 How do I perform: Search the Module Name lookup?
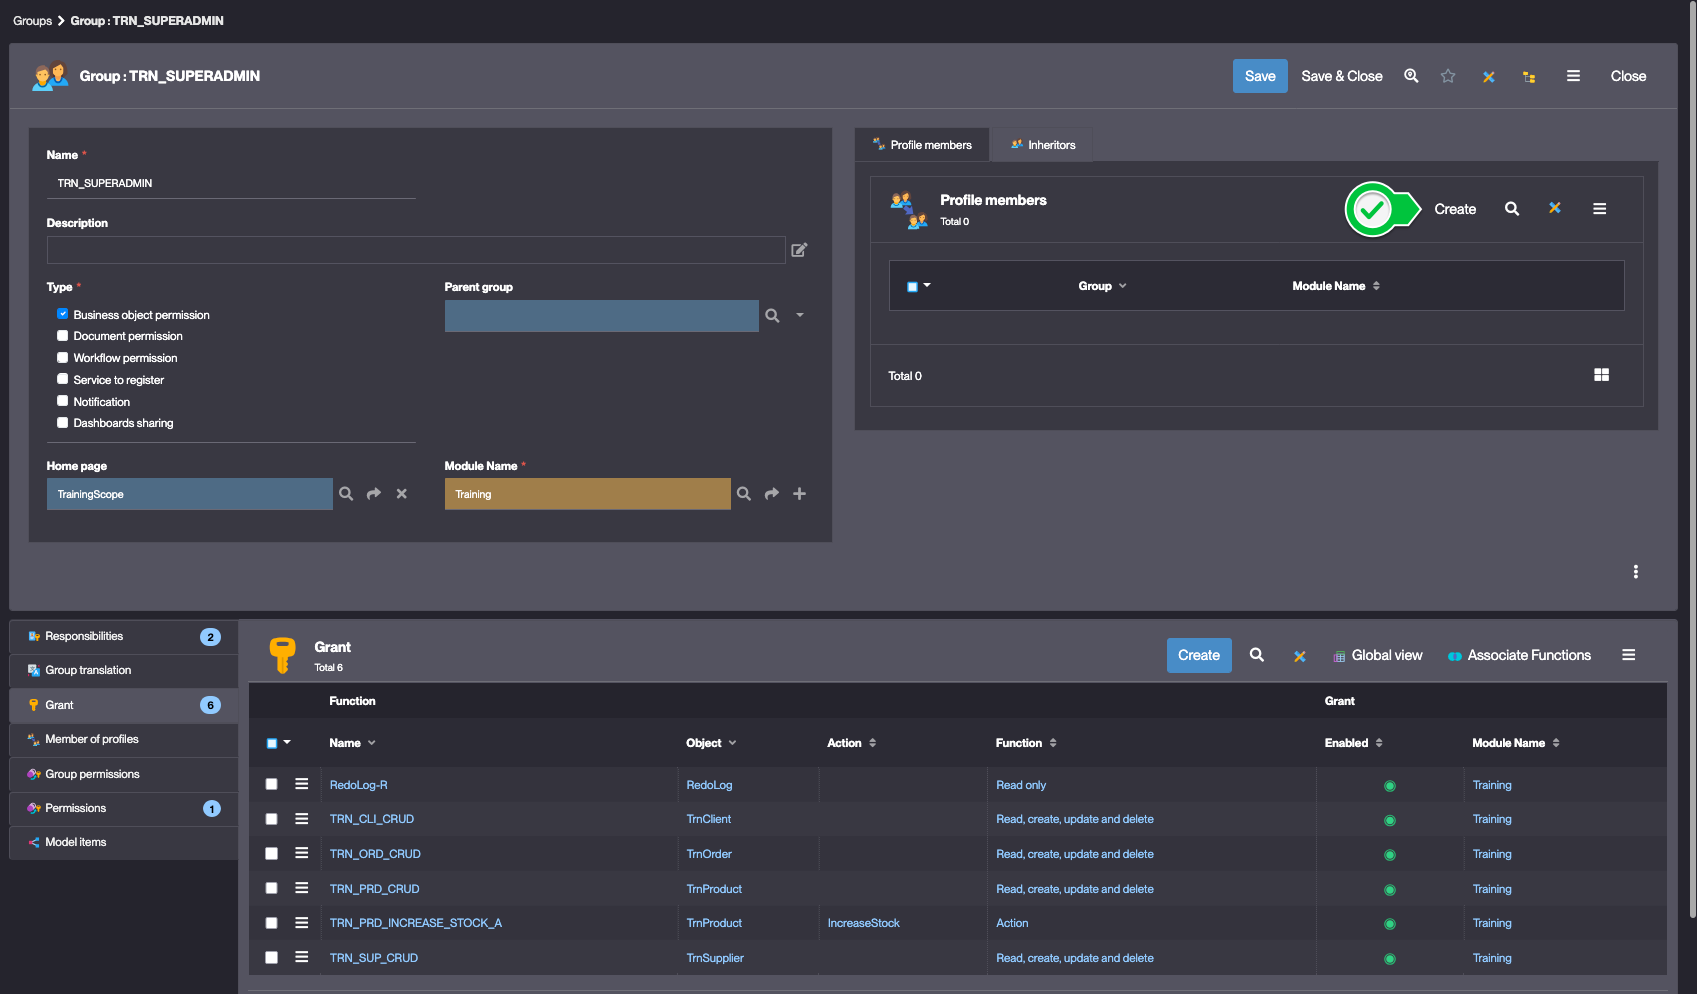click(x=744, y=494)
